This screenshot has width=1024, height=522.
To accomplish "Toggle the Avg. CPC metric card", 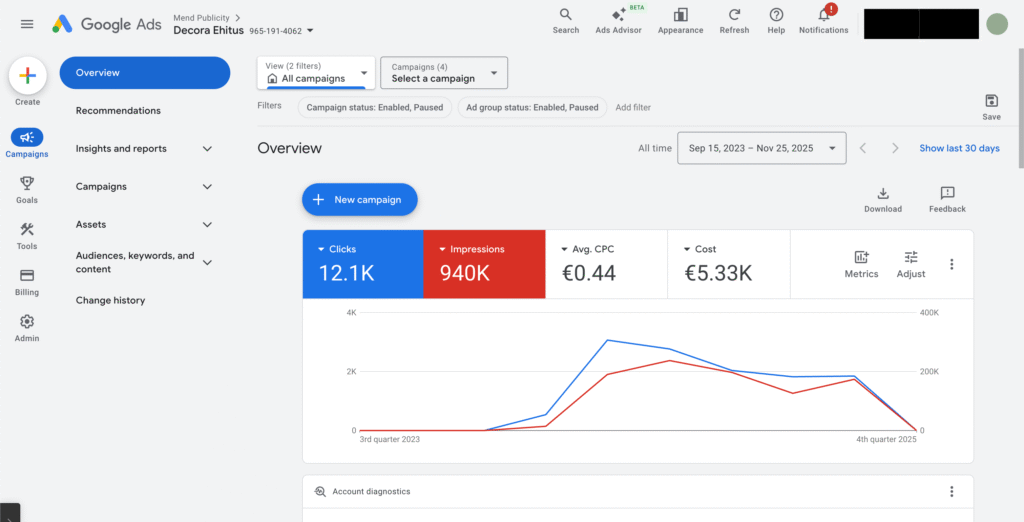I will (x=606, y=264).
